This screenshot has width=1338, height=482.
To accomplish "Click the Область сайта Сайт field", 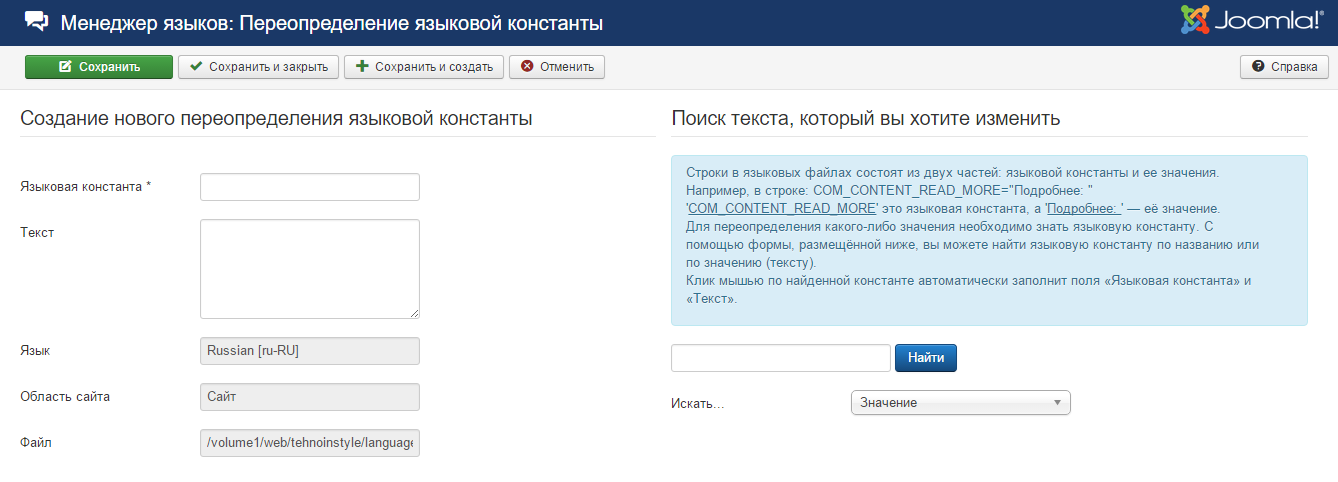I will tap(310, 397).
